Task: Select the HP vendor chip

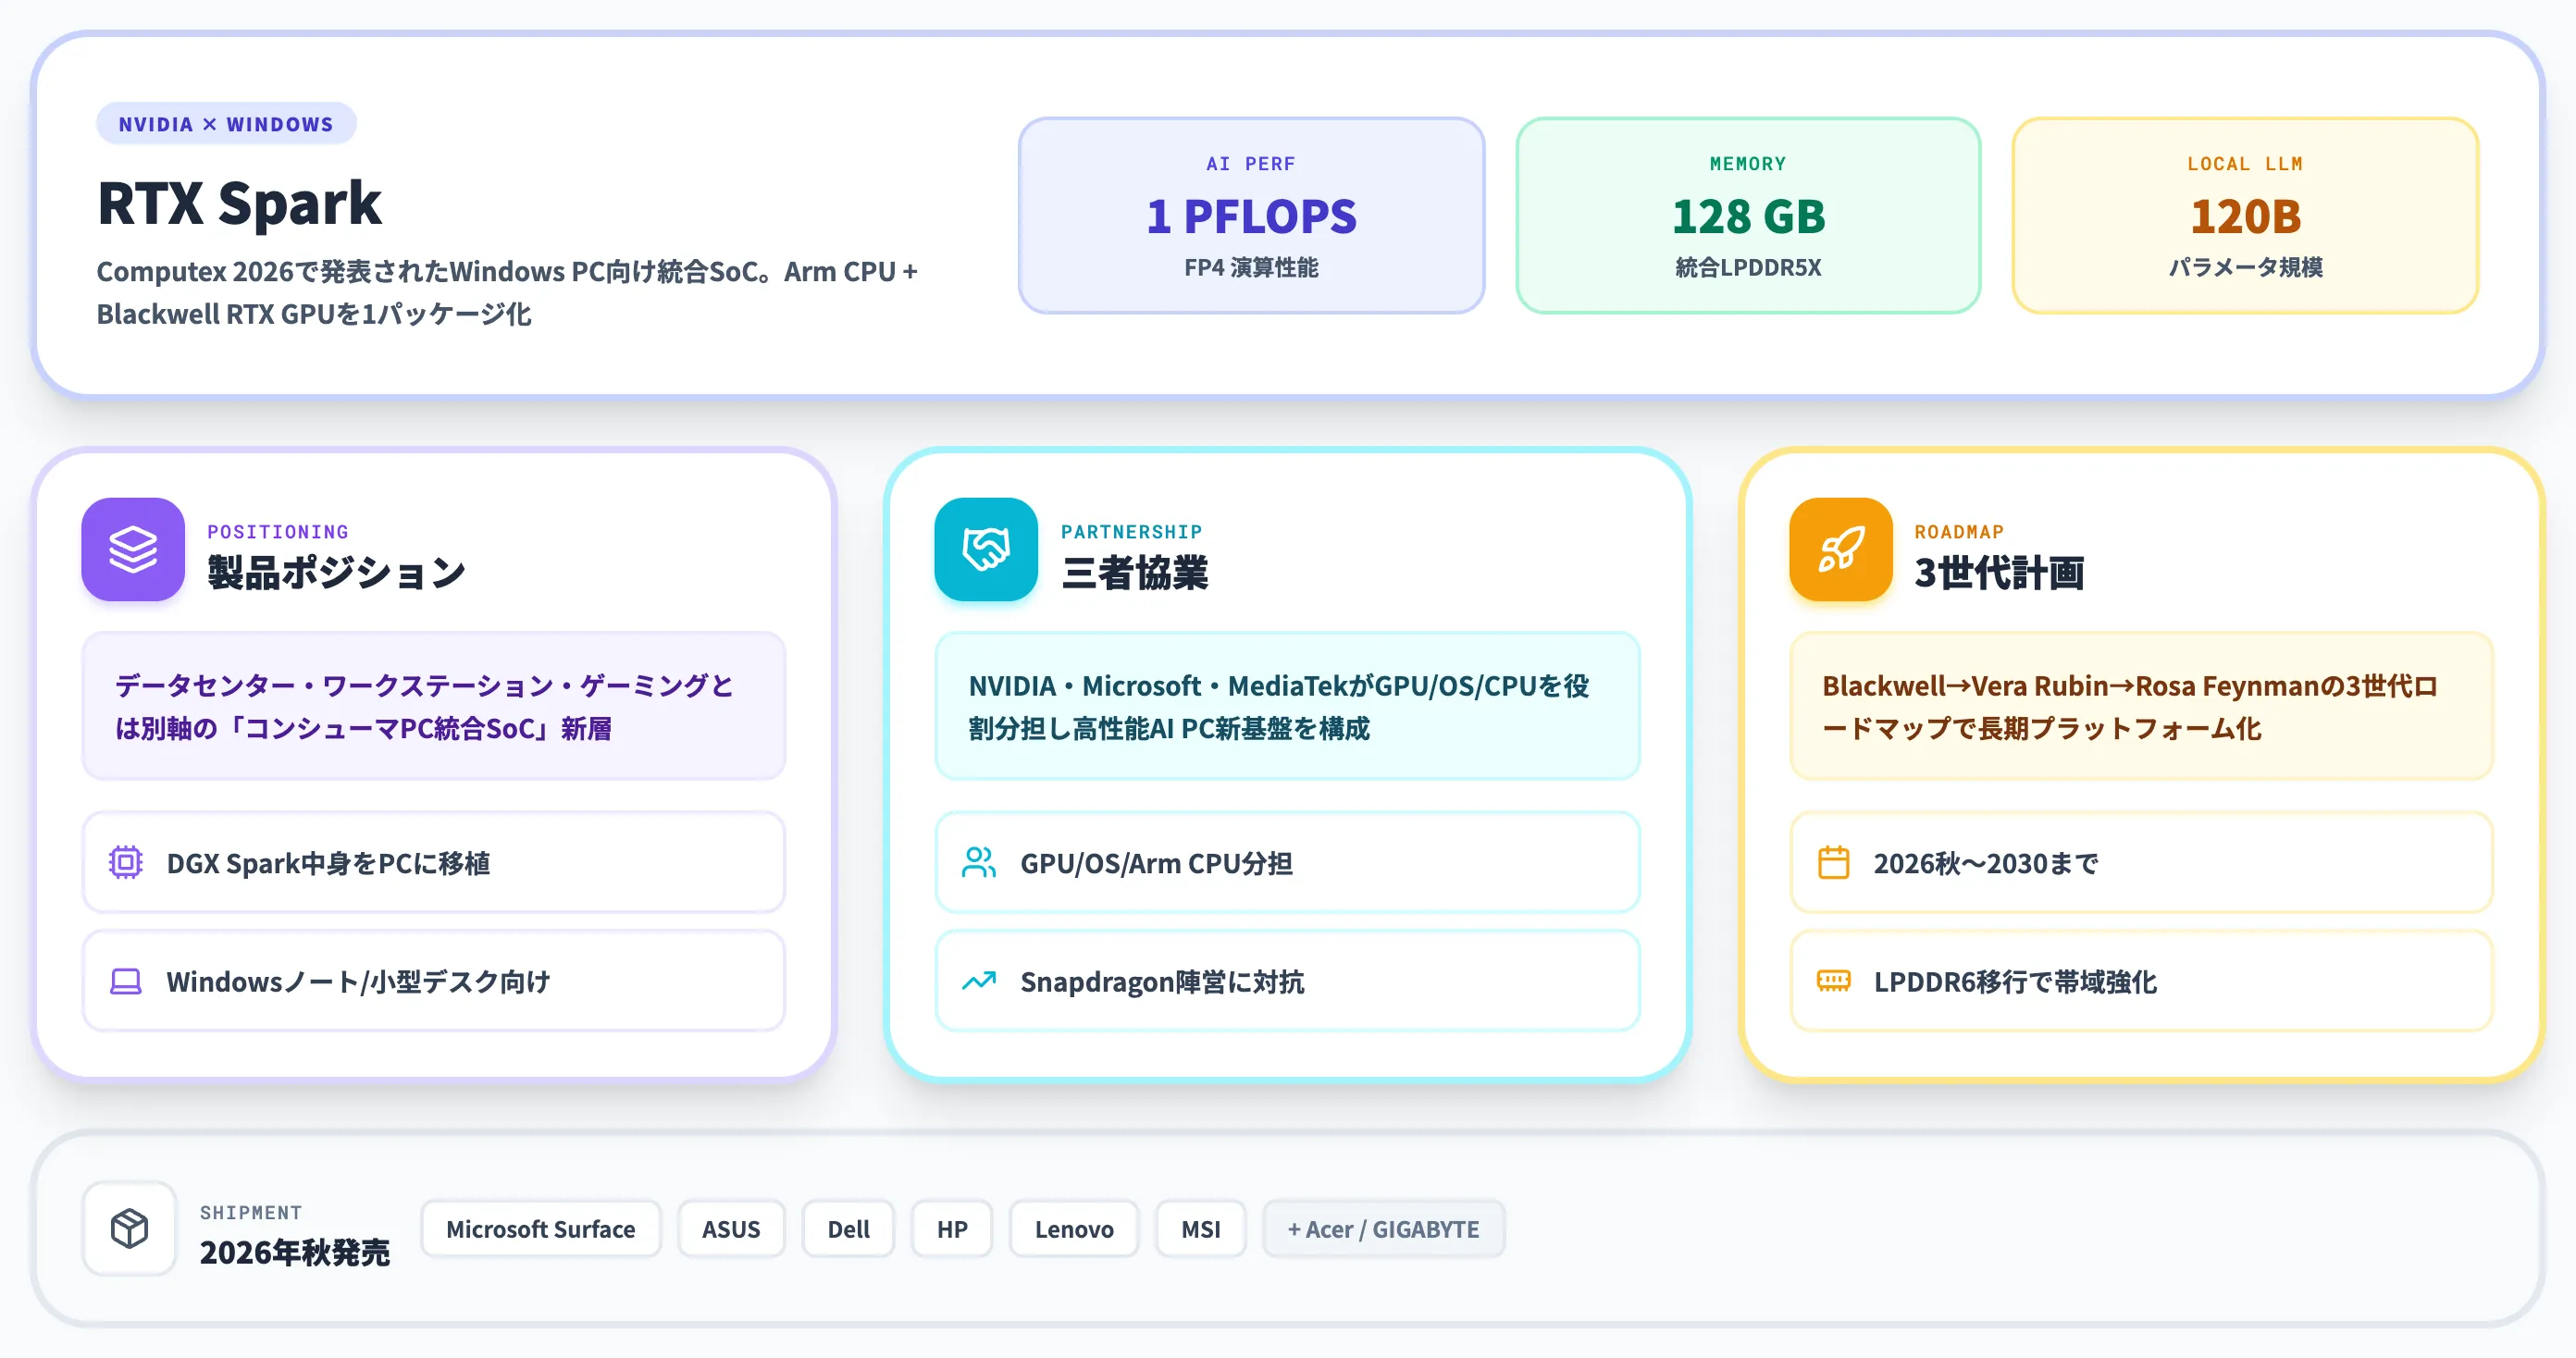Action: [x=952, y=1229]
